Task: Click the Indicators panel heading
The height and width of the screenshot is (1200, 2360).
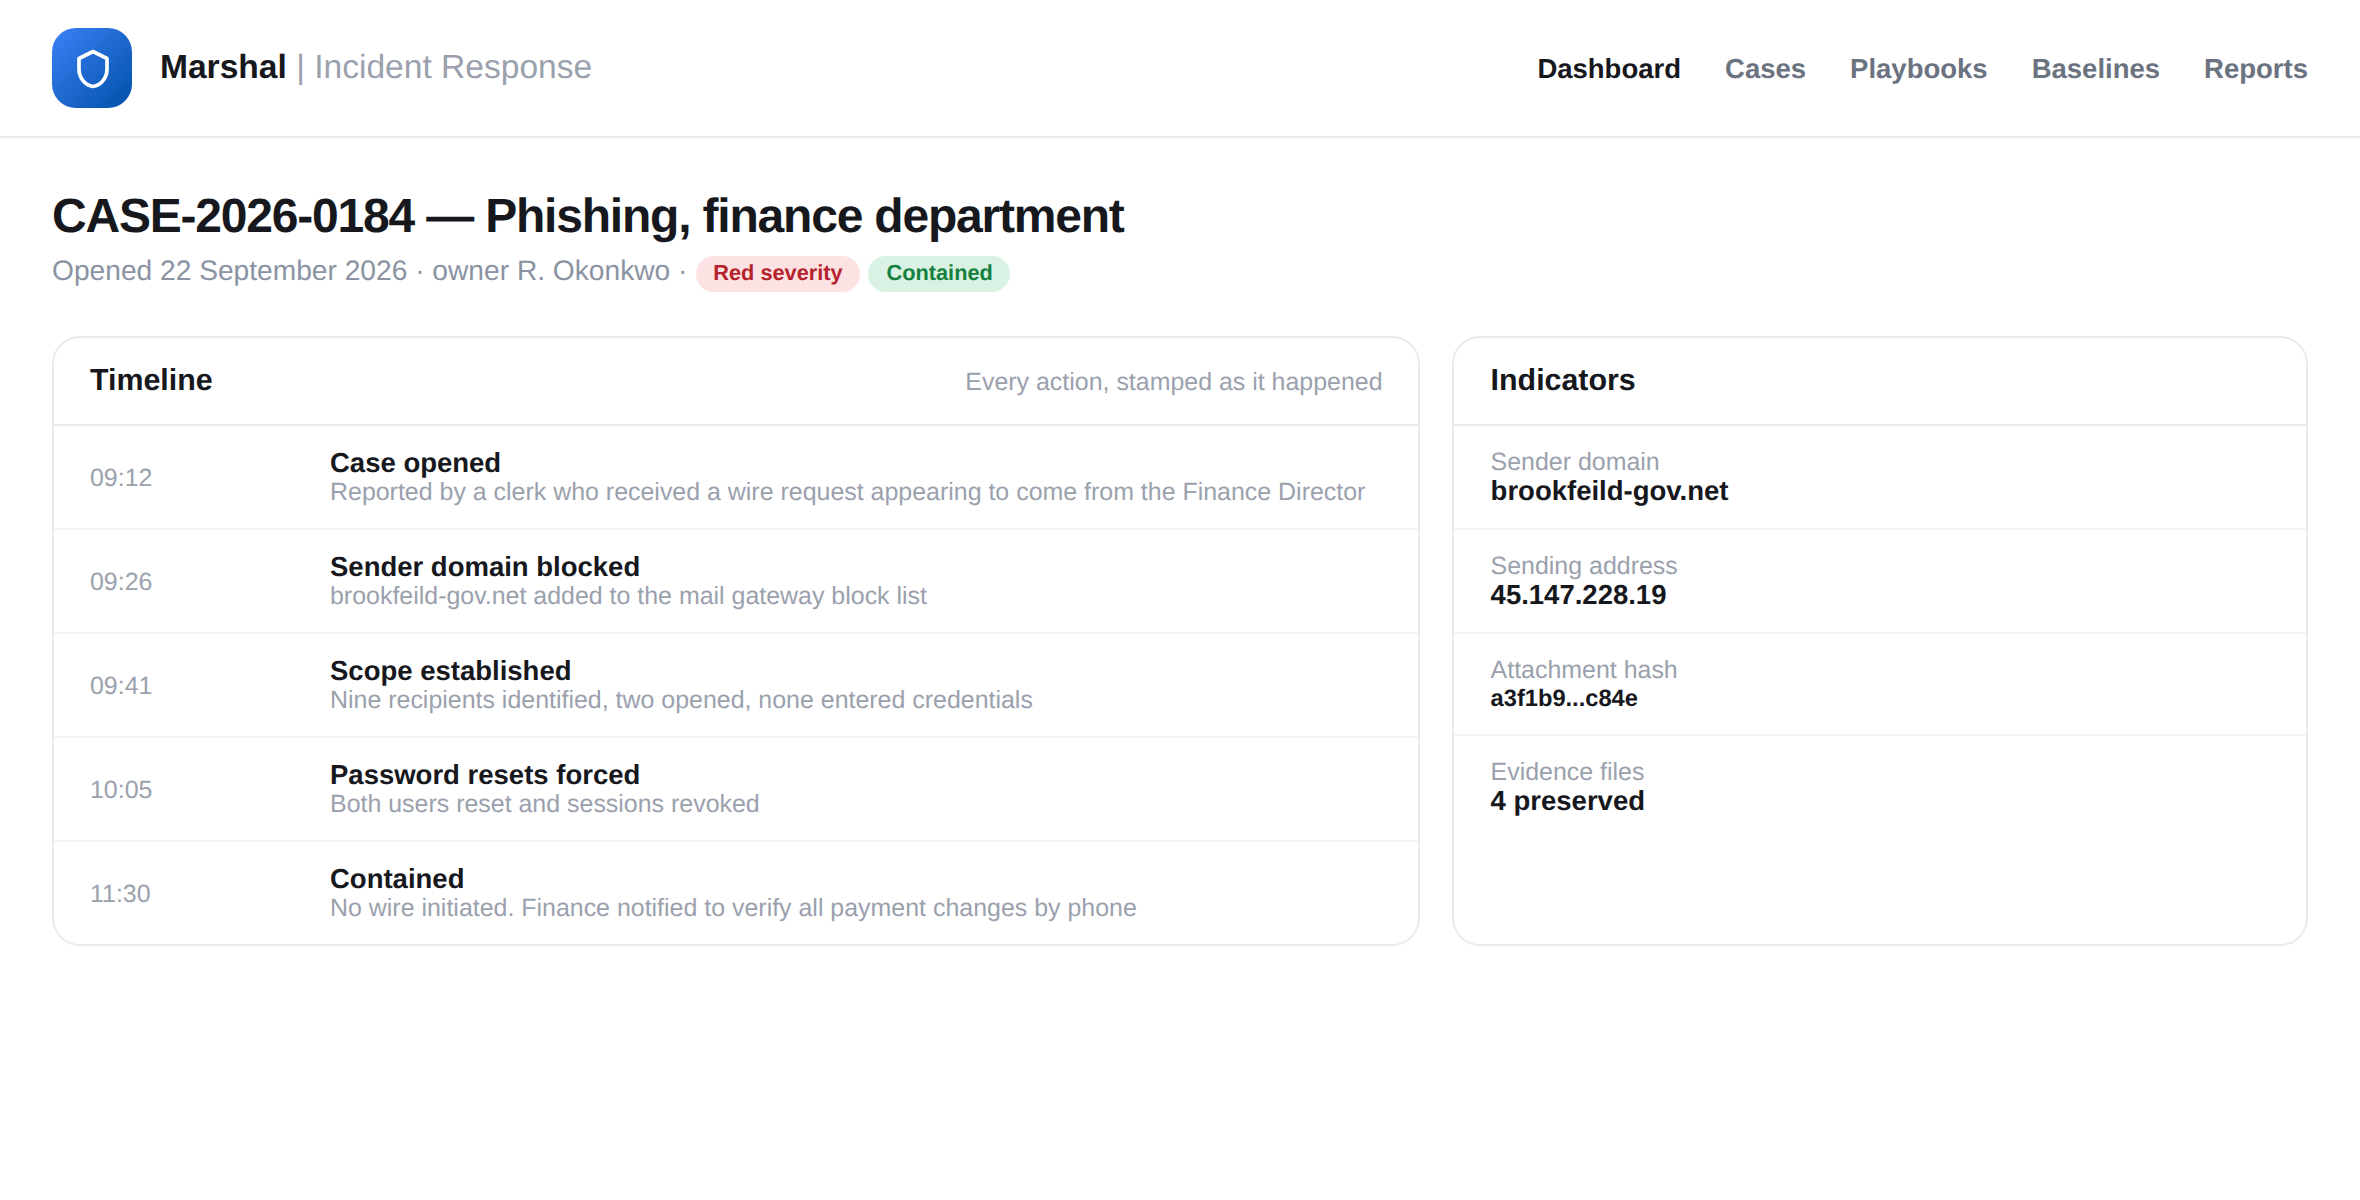Action: click(1562, 380)
